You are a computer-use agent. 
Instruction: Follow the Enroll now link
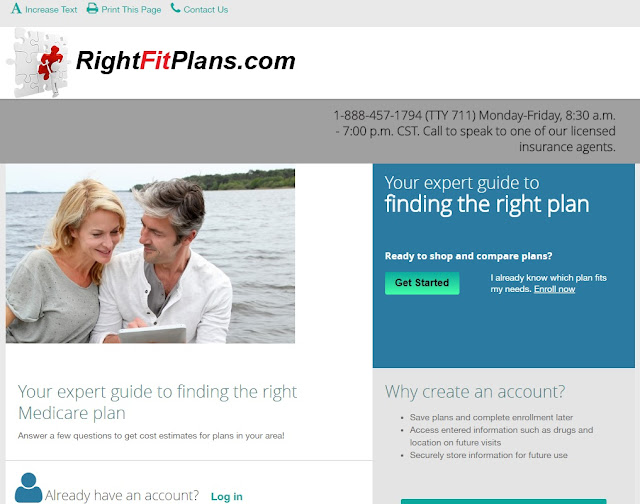554,289
